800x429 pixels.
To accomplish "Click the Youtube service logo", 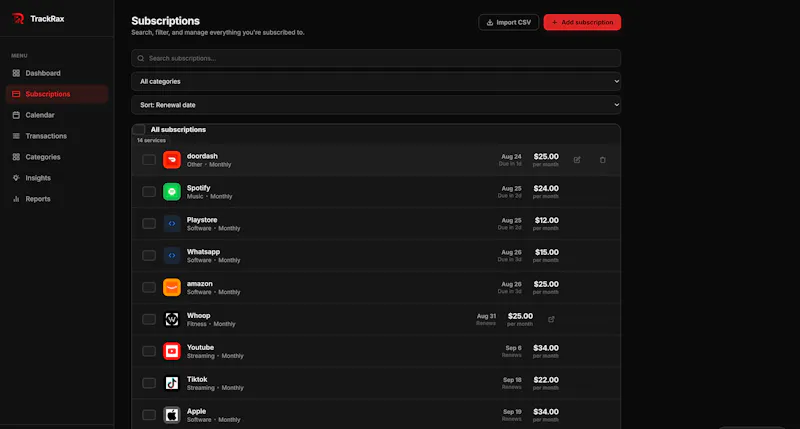I will pyautogui.click(x=172, y=351).
